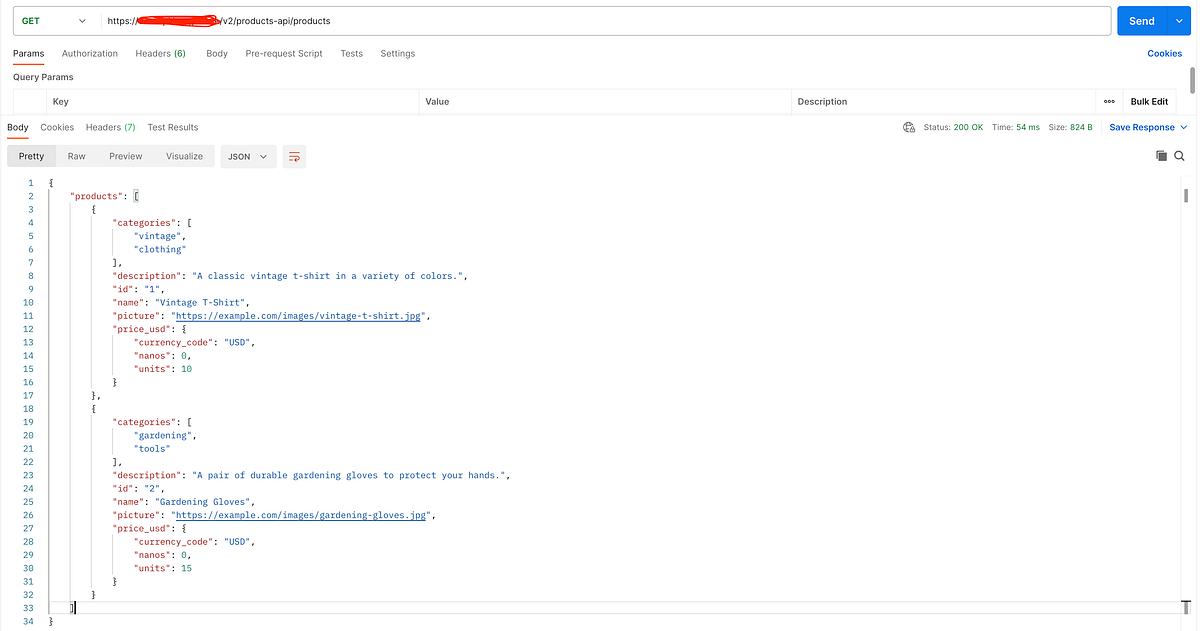Switch to the Raw response view
The image size is (1200, 631).
point(76,156)
